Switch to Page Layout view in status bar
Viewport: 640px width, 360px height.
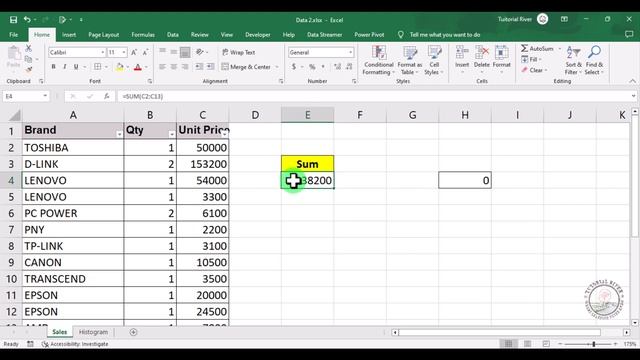pyautogui.click(x=527, y=344)
